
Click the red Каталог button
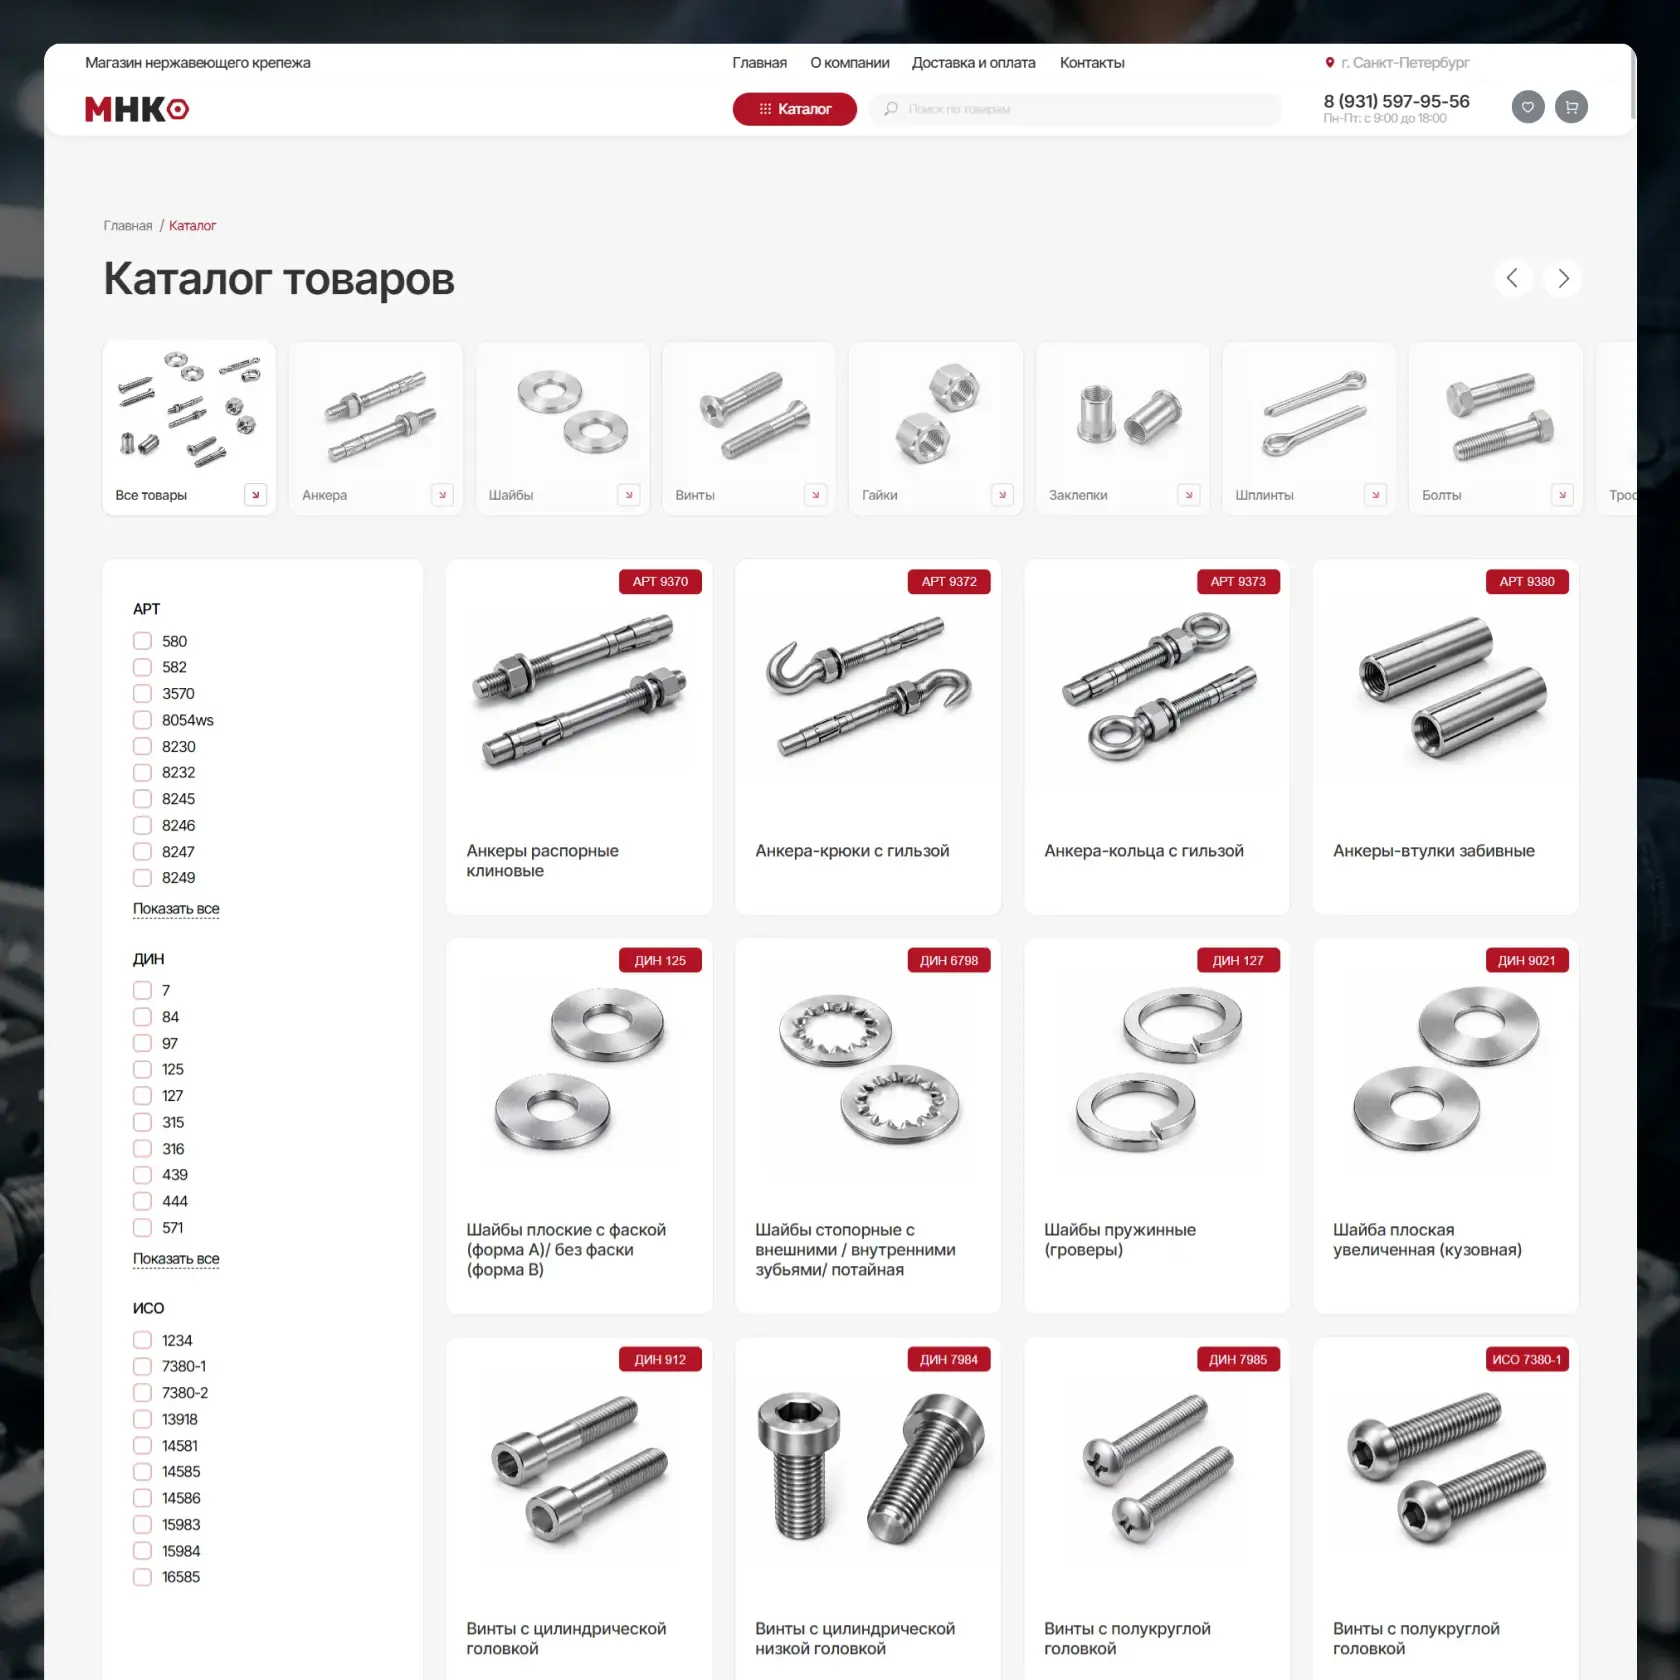(x=795, y=109)
